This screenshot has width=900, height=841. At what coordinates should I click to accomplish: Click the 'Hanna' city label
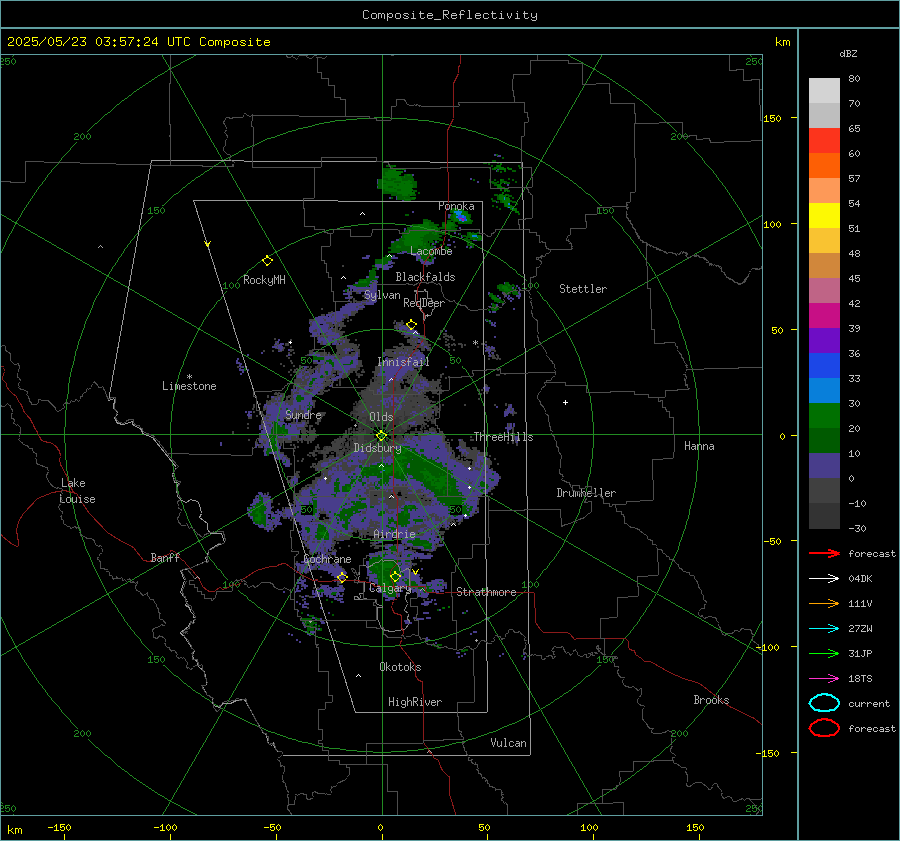699,446
